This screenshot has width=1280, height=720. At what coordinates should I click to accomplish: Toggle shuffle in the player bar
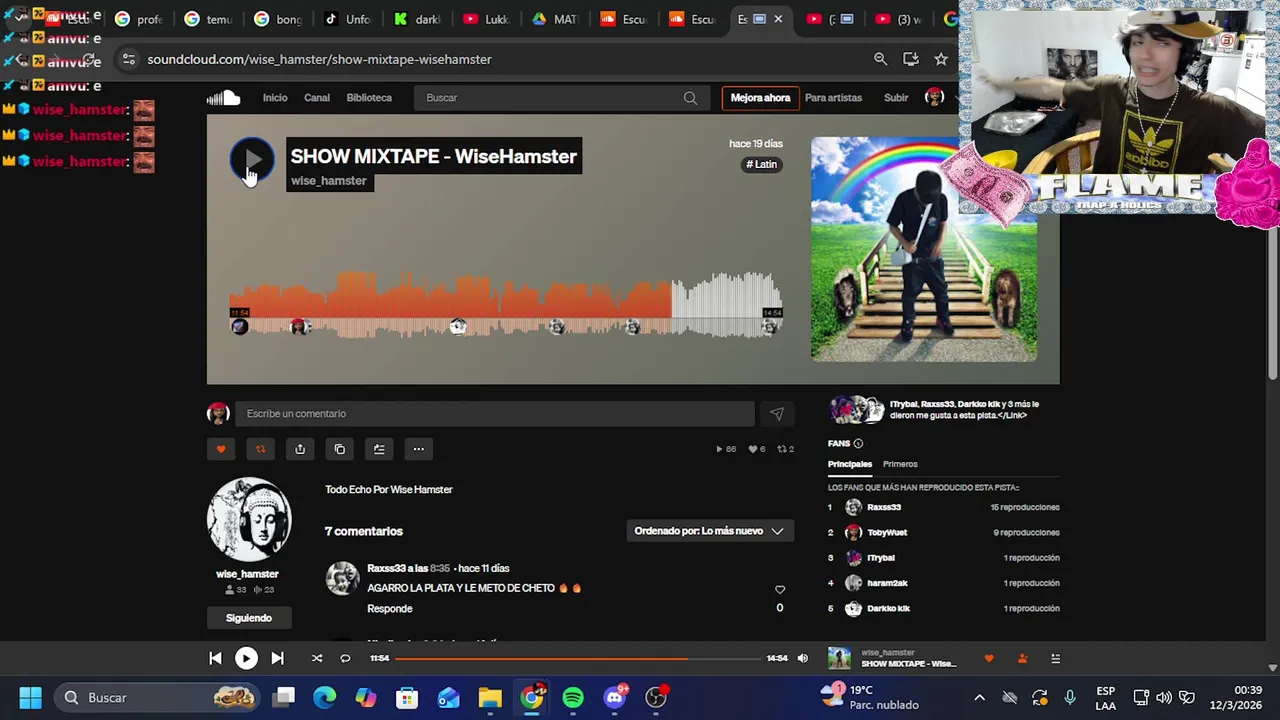point(317,658)
